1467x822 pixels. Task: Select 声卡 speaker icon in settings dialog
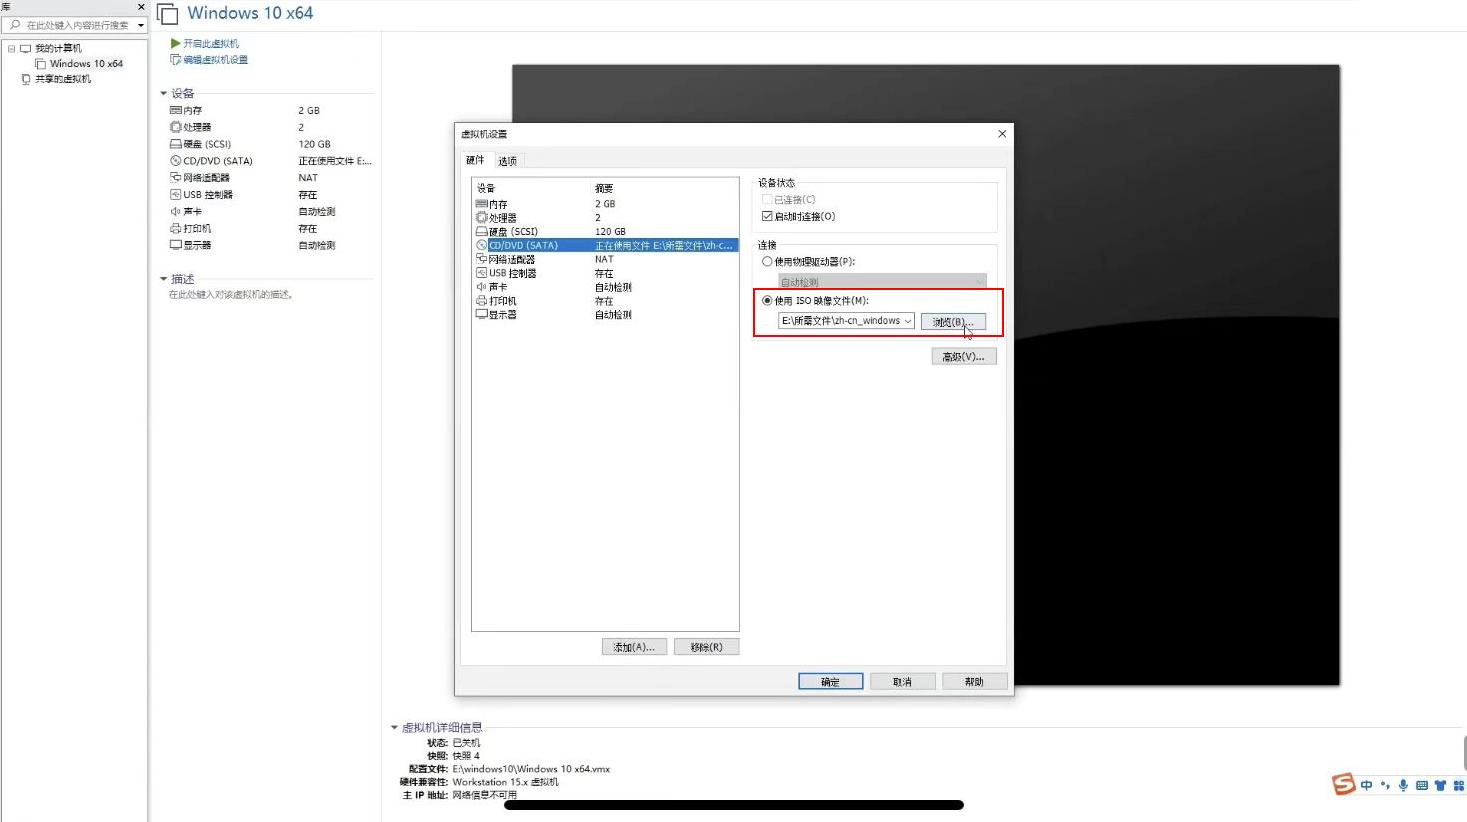coord(481,287)
